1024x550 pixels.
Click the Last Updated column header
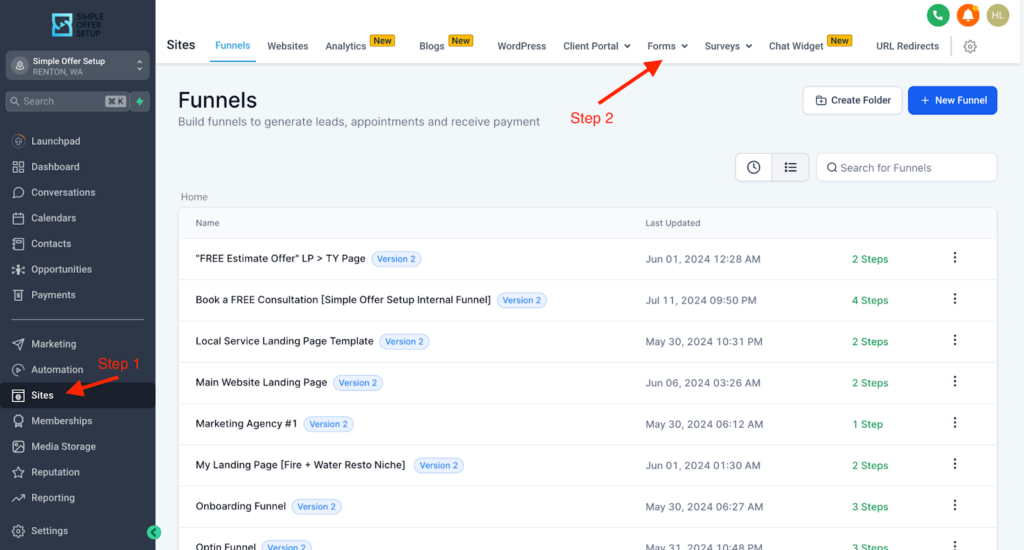pyautogui.click(x=673, y=223)
